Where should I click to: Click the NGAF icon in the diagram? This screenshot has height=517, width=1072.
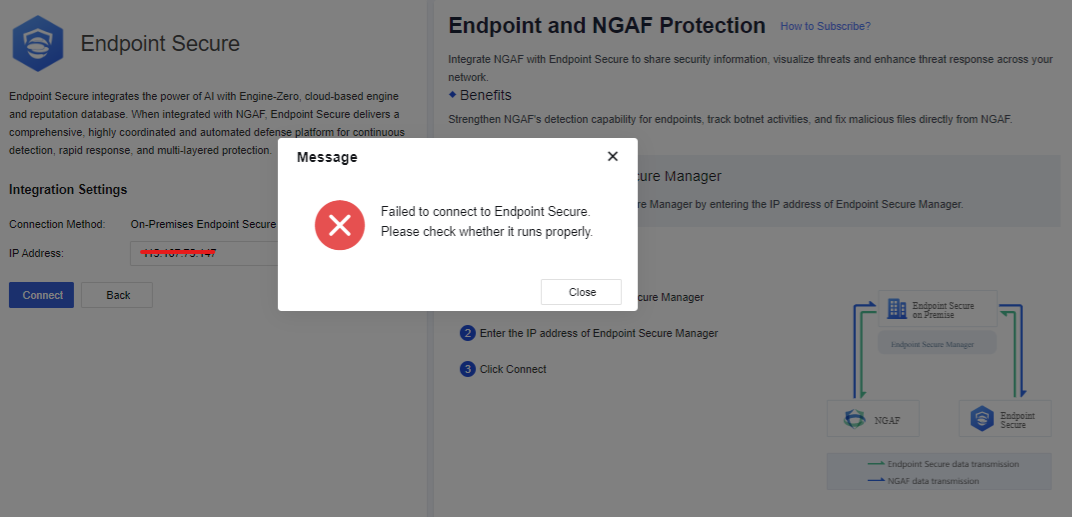[853, 420]
